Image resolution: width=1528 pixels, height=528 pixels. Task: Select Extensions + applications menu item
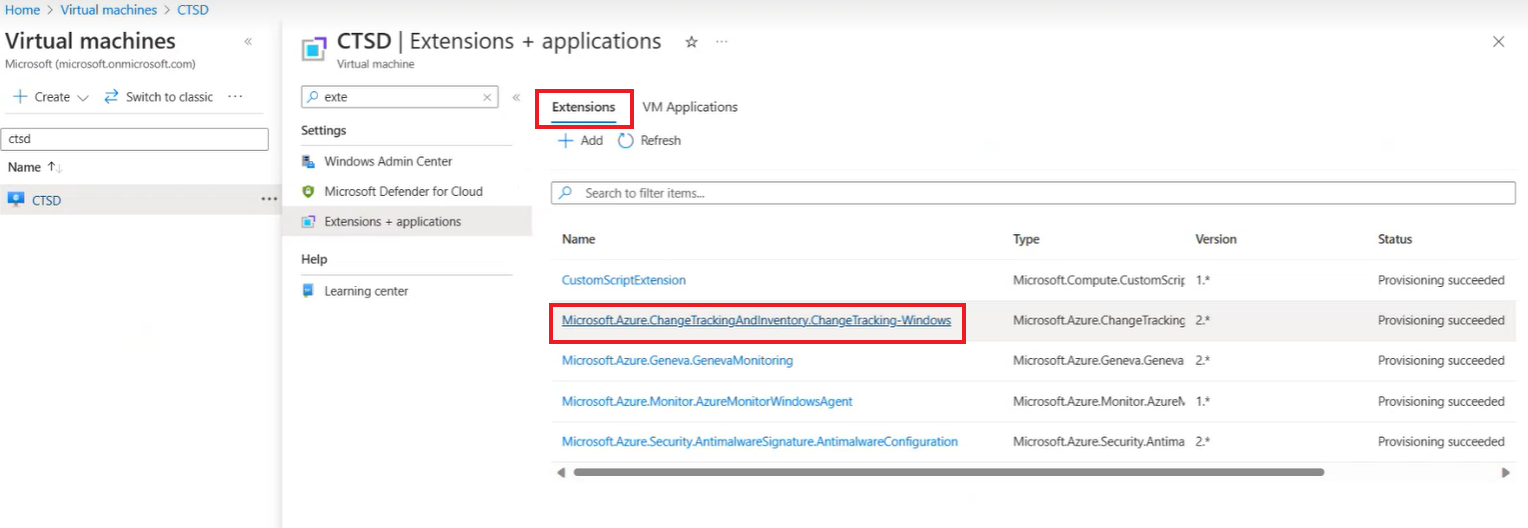coord(407,221)
